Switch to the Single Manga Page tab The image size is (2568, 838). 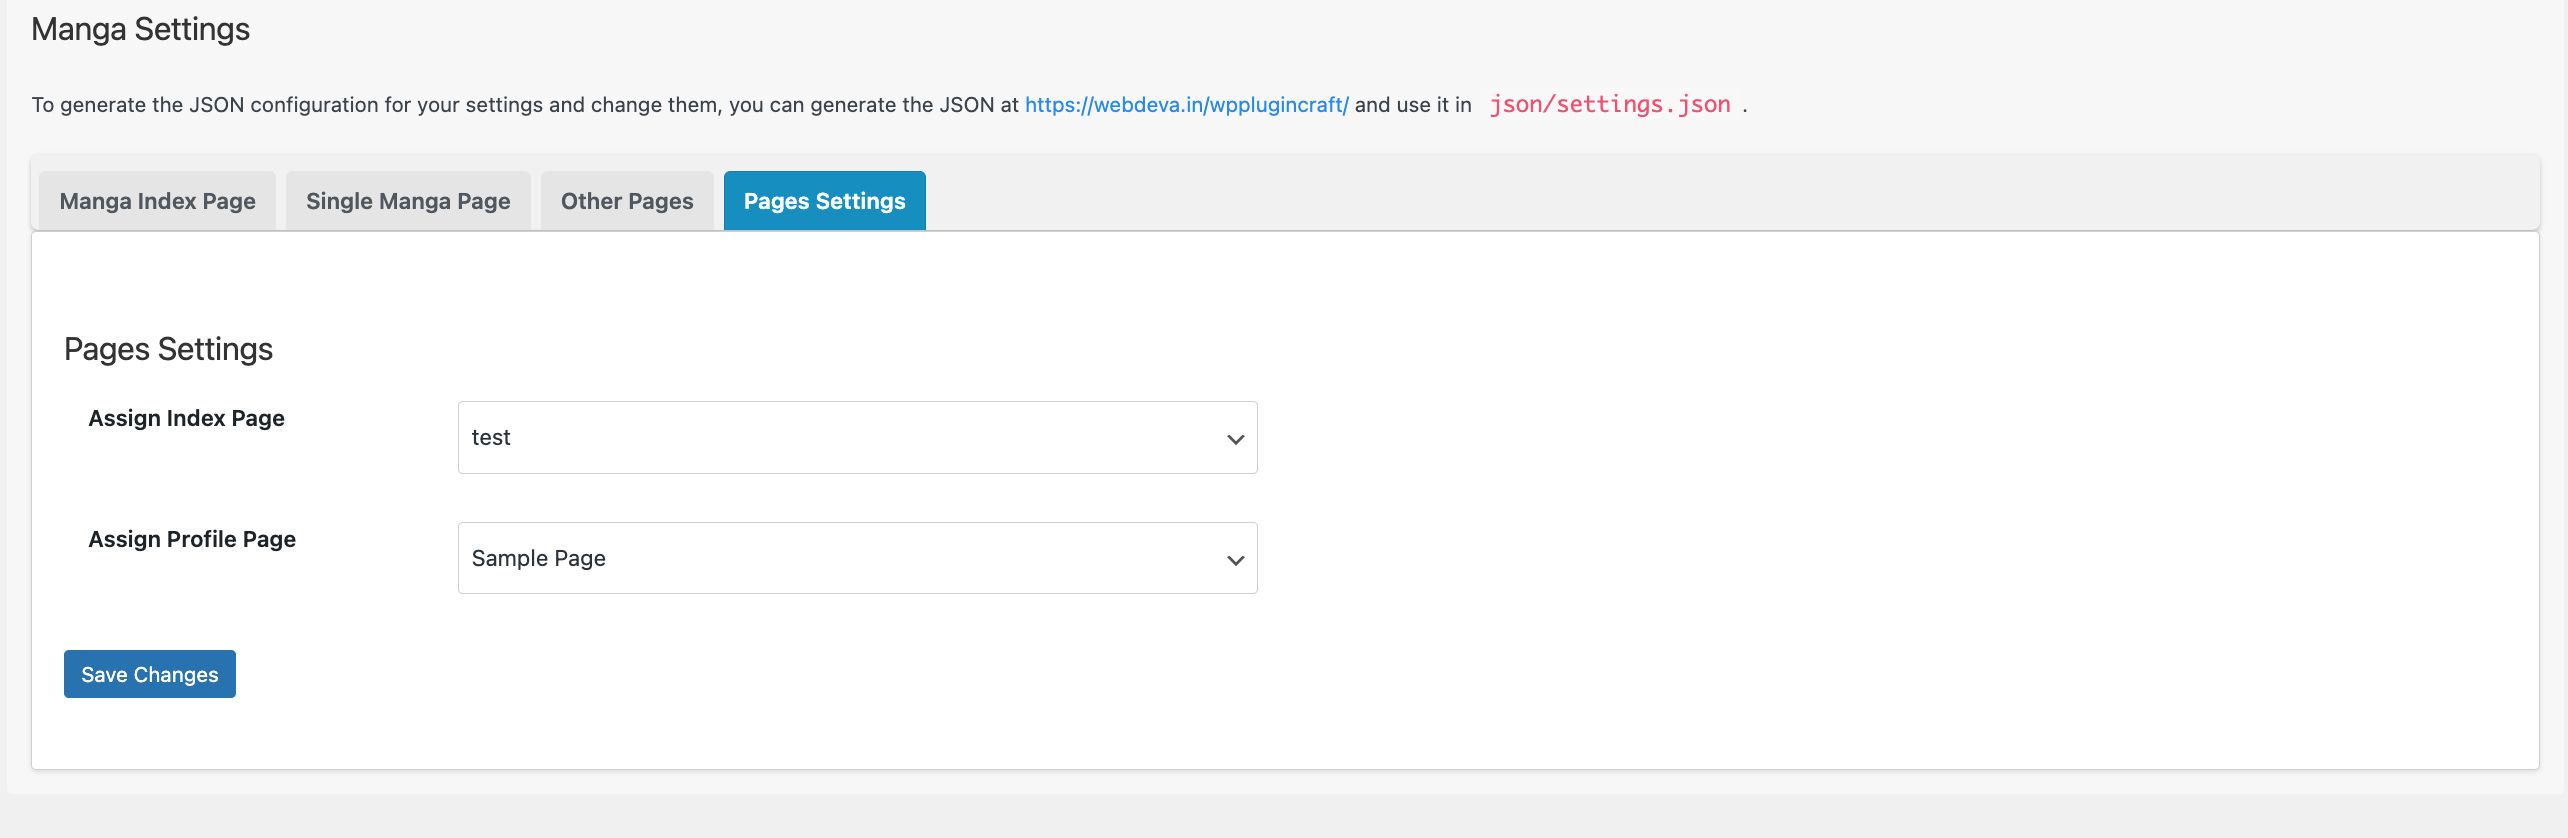point(408,201)
